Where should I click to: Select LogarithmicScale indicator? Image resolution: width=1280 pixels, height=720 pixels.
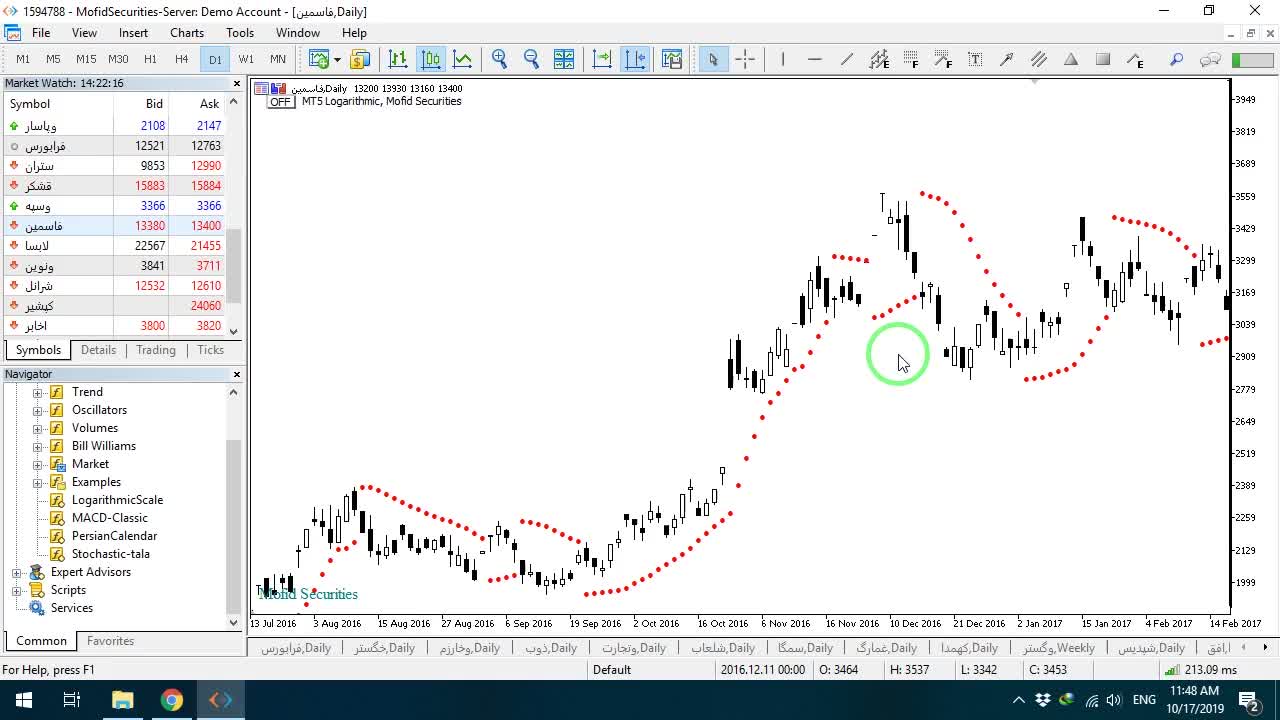117,500
